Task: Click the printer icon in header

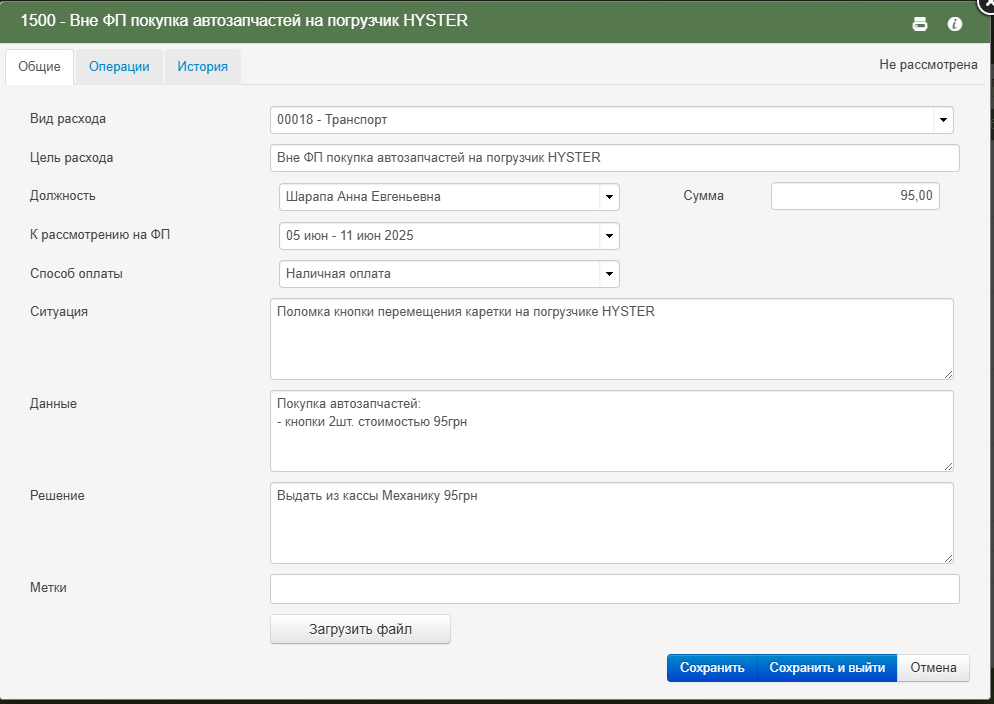Action: click(x=919, y=24)
